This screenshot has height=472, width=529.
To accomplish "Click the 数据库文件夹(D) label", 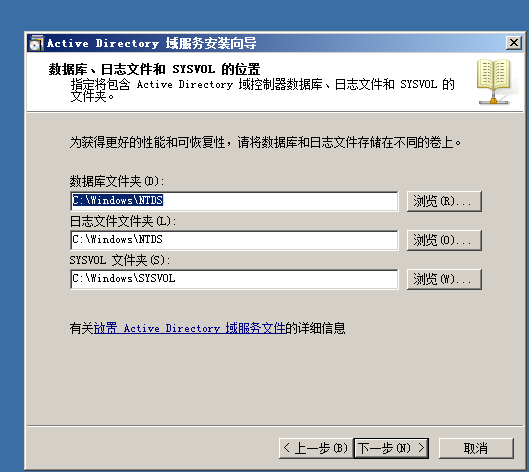I will [117, 182].
